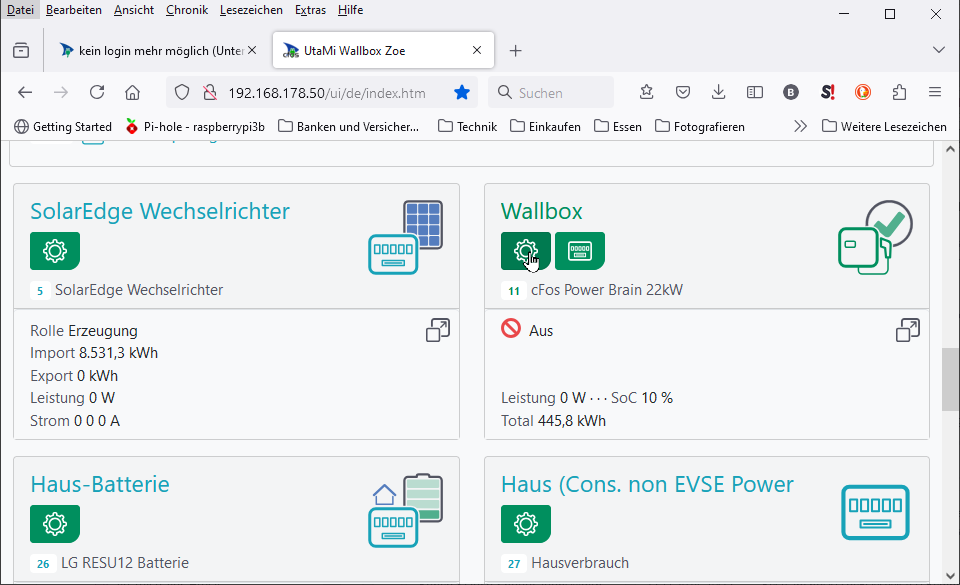This screenshot has height=585, width=960.
Task: Click the Haus-Batterie heading
Action: [x=100, y=484]
